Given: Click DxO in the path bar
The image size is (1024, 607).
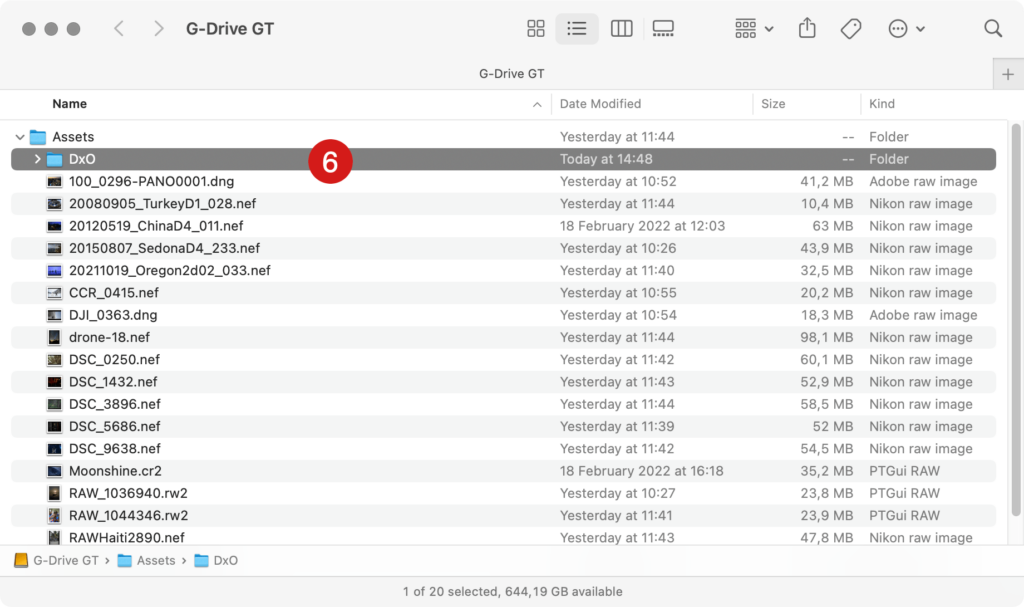Looking at the screenshot, I should (x=216, y=561).
